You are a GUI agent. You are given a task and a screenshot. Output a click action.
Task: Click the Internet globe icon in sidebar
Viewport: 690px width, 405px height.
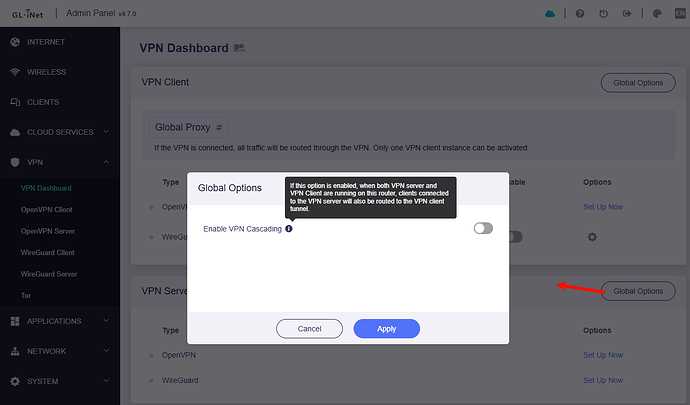click(x=15, y=42)
